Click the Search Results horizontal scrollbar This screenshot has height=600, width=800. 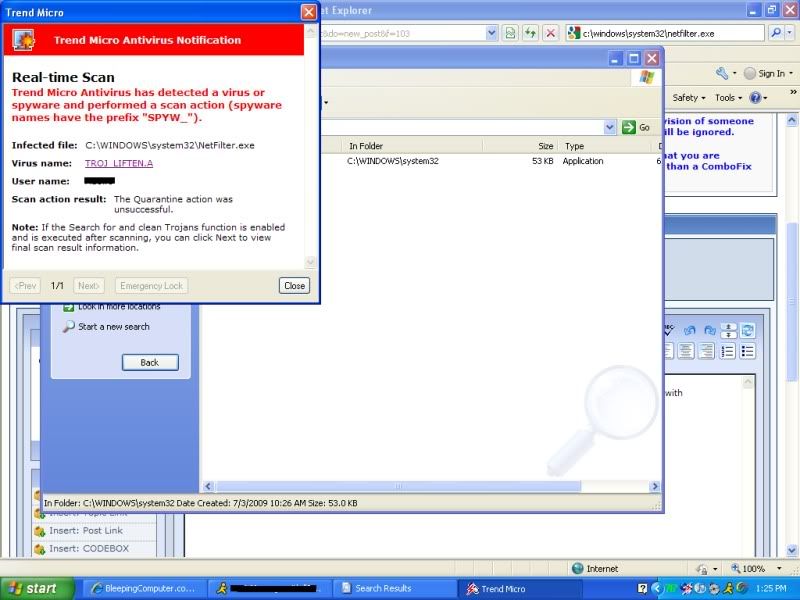pos(398,486)
